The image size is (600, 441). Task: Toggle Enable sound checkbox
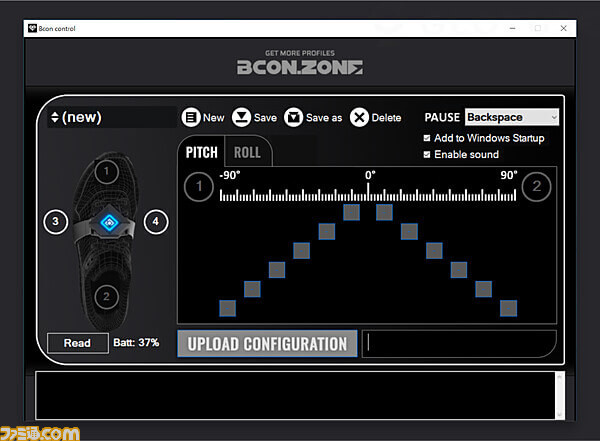tap(427, 155)
